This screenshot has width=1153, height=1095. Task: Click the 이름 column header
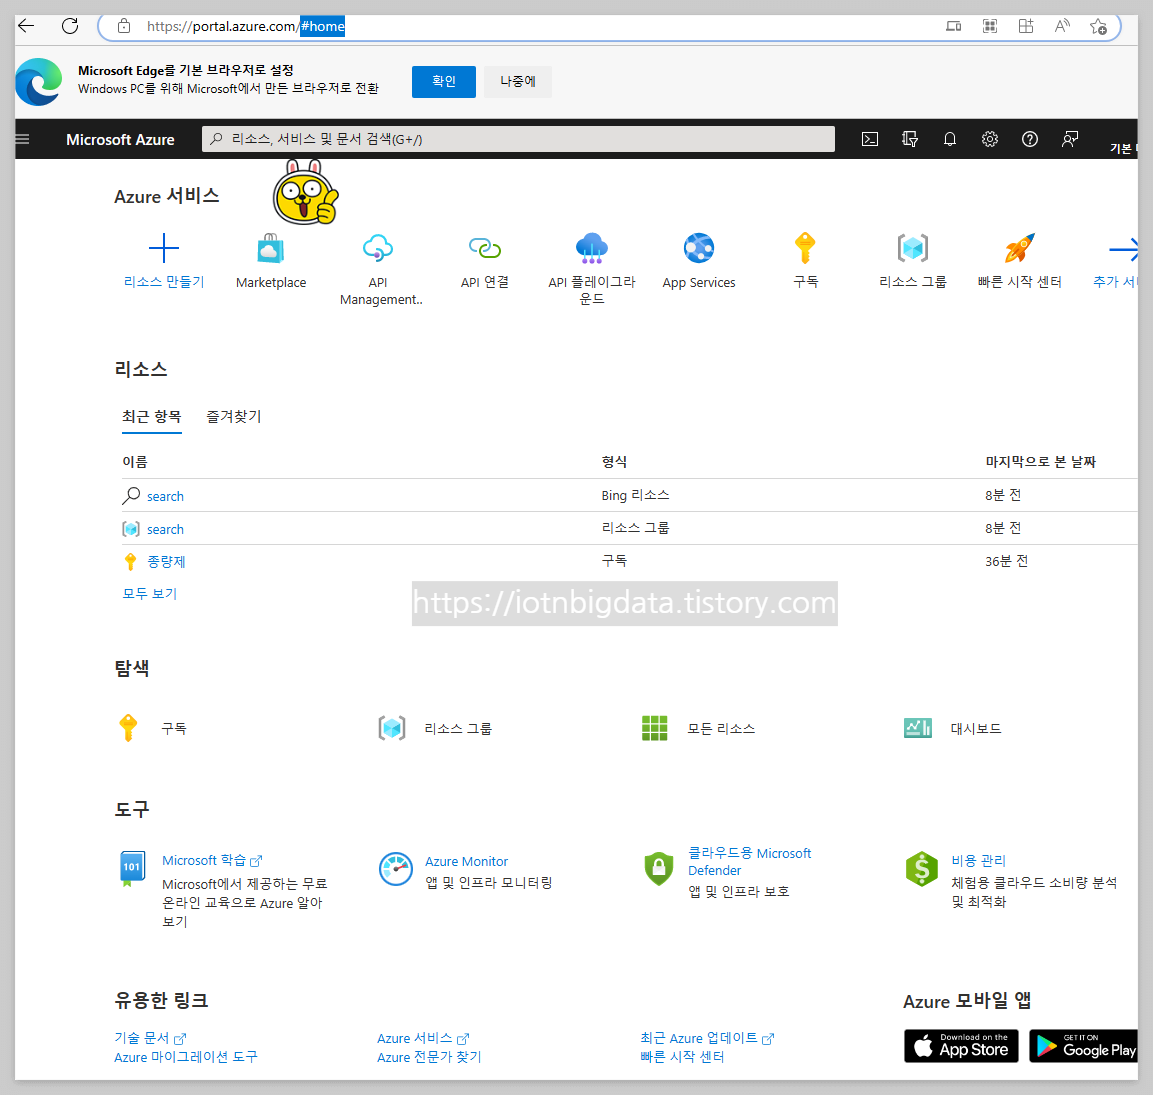(x=135, y=462)
